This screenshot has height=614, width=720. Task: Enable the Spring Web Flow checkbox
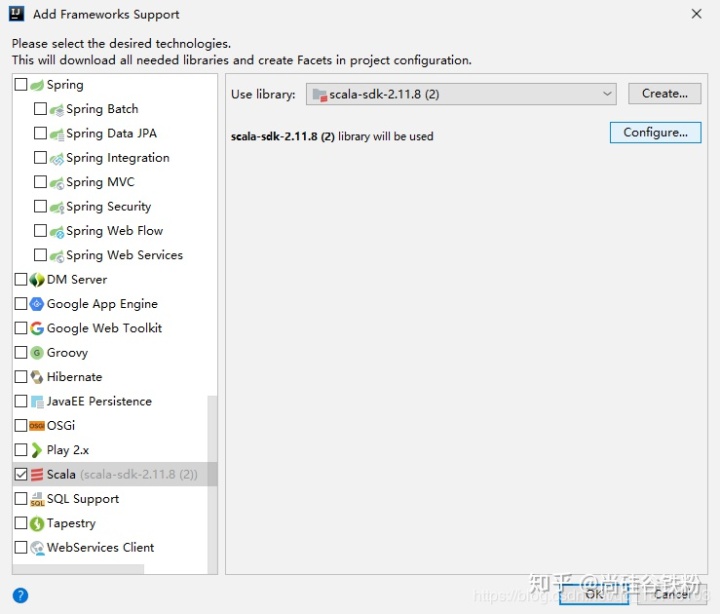point(40,231)
